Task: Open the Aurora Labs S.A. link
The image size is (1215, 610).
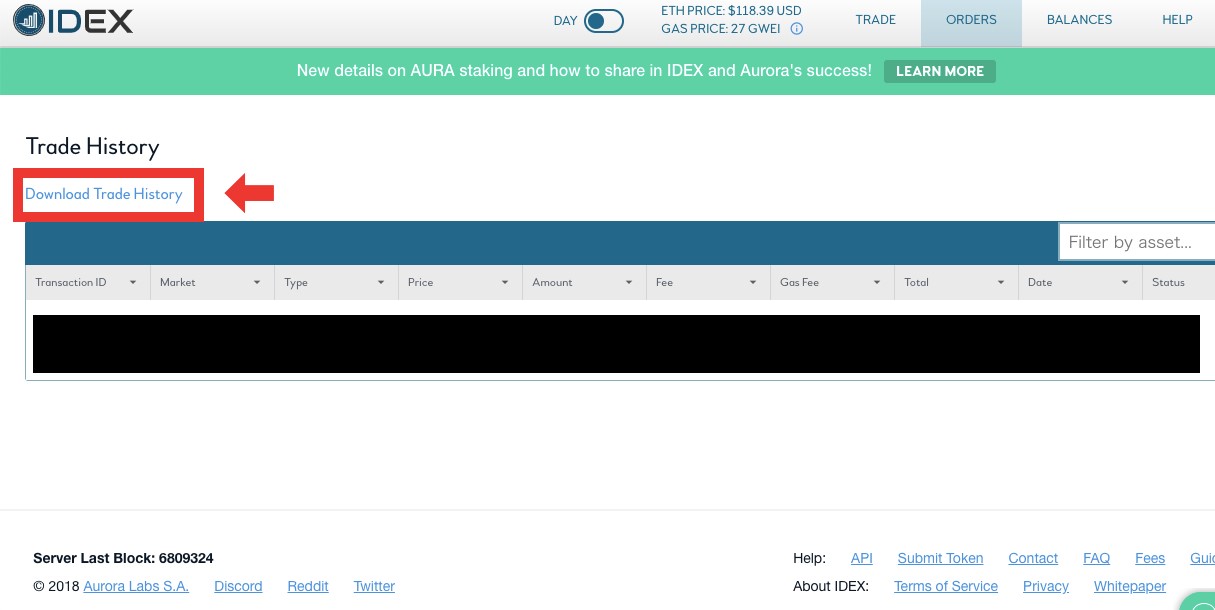Action: (136, 586)
